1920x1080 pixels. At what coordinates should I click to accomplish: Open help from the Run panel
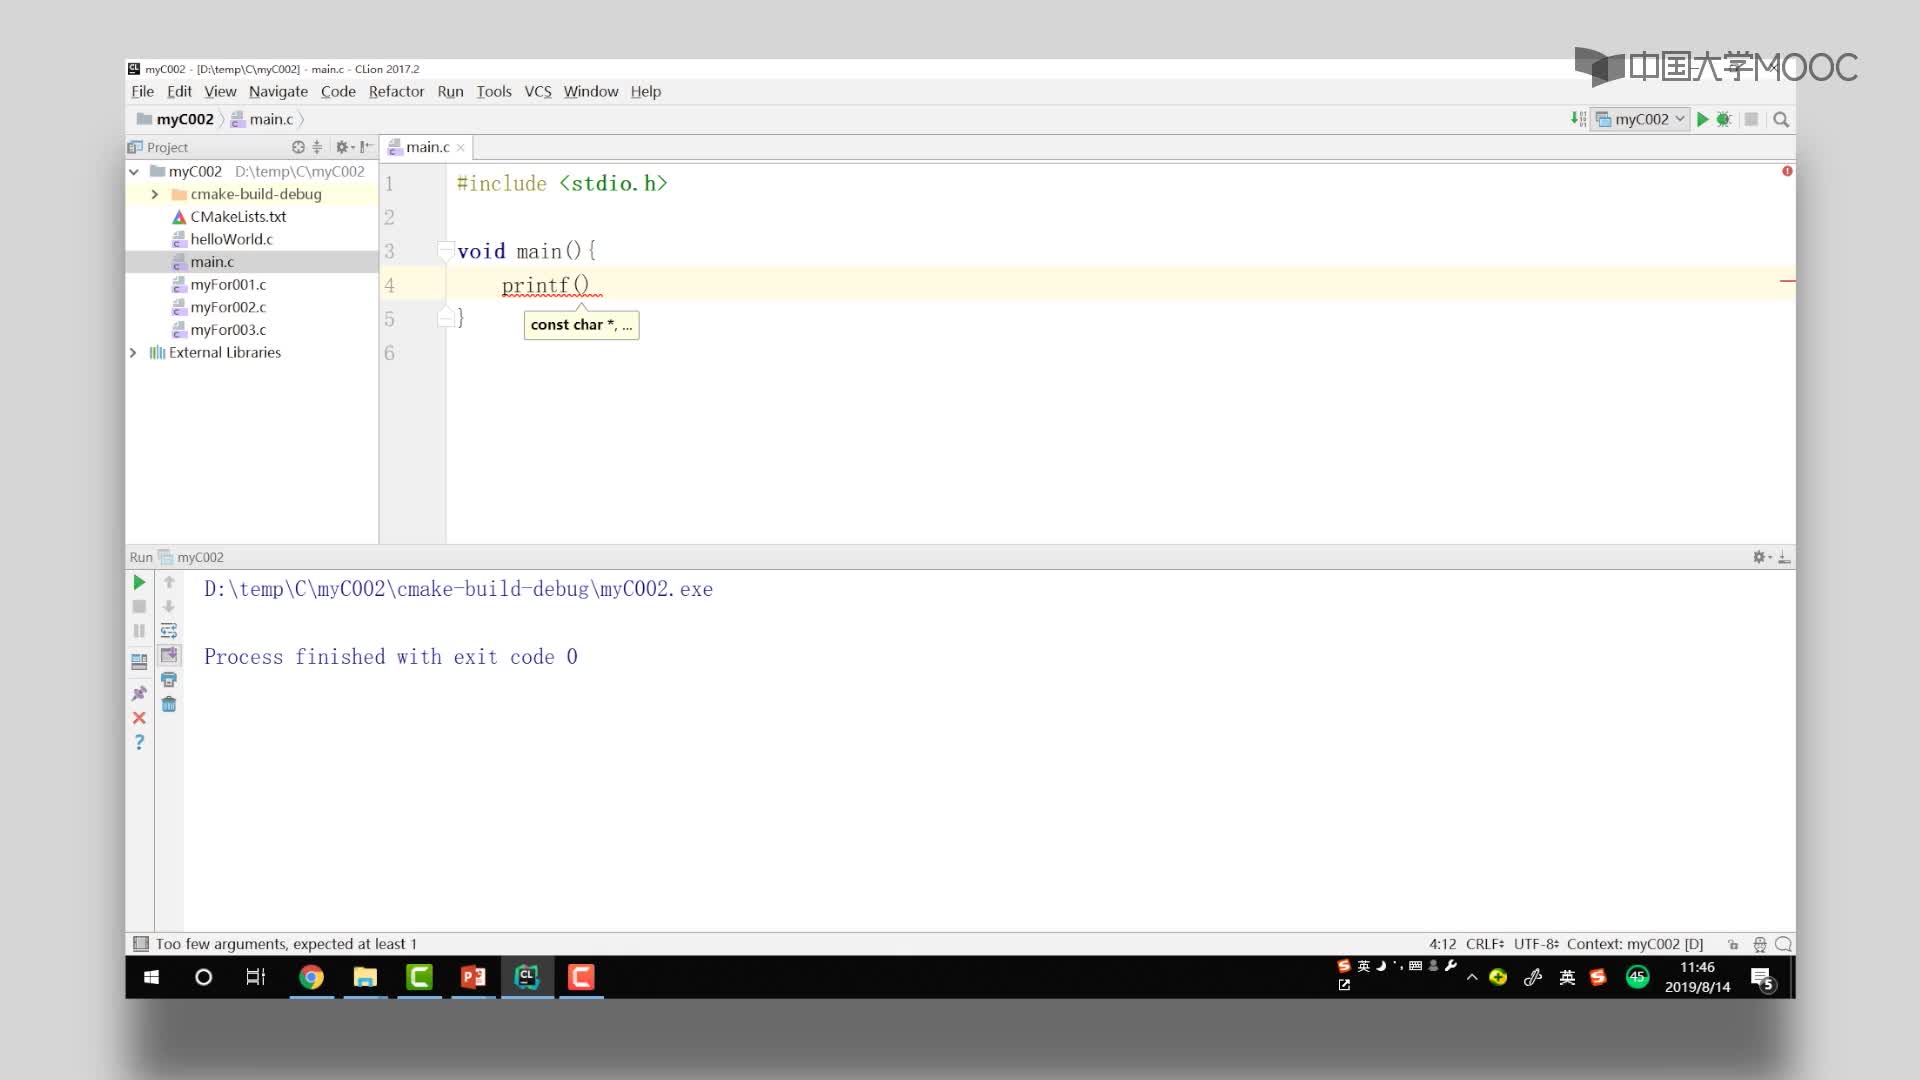139,742
